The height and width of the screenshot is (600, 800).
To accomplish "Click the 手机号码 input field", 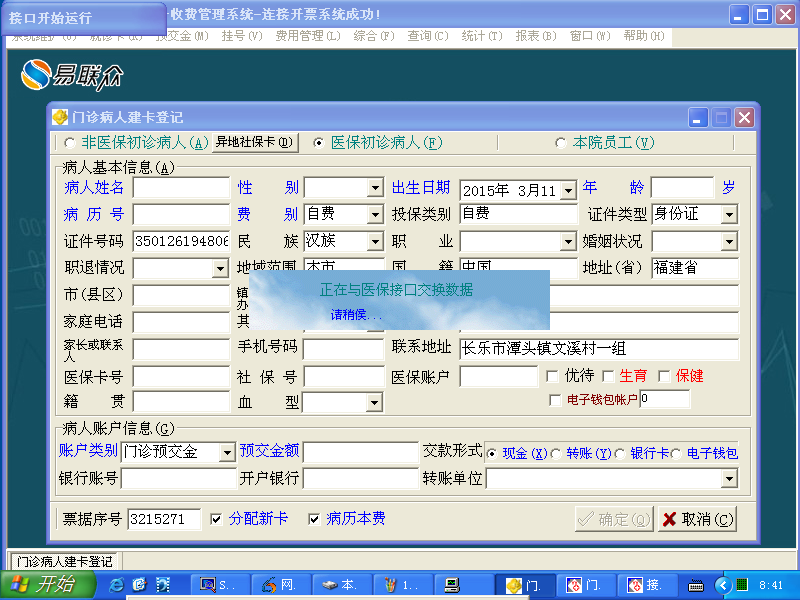I will [x=343, y=349].
